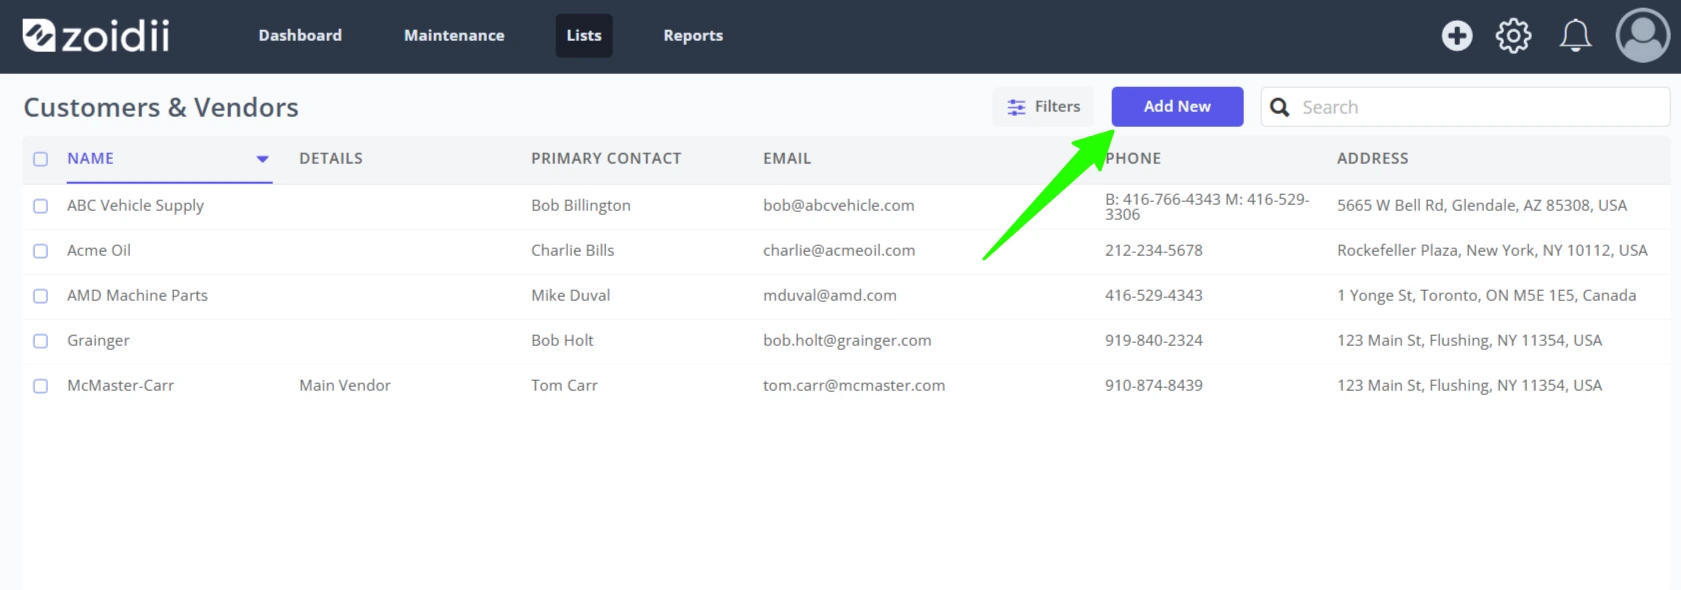Click the Customers & Vendors heading
The width and height of the screenshot is (1681, 590).
coord(161,107)
